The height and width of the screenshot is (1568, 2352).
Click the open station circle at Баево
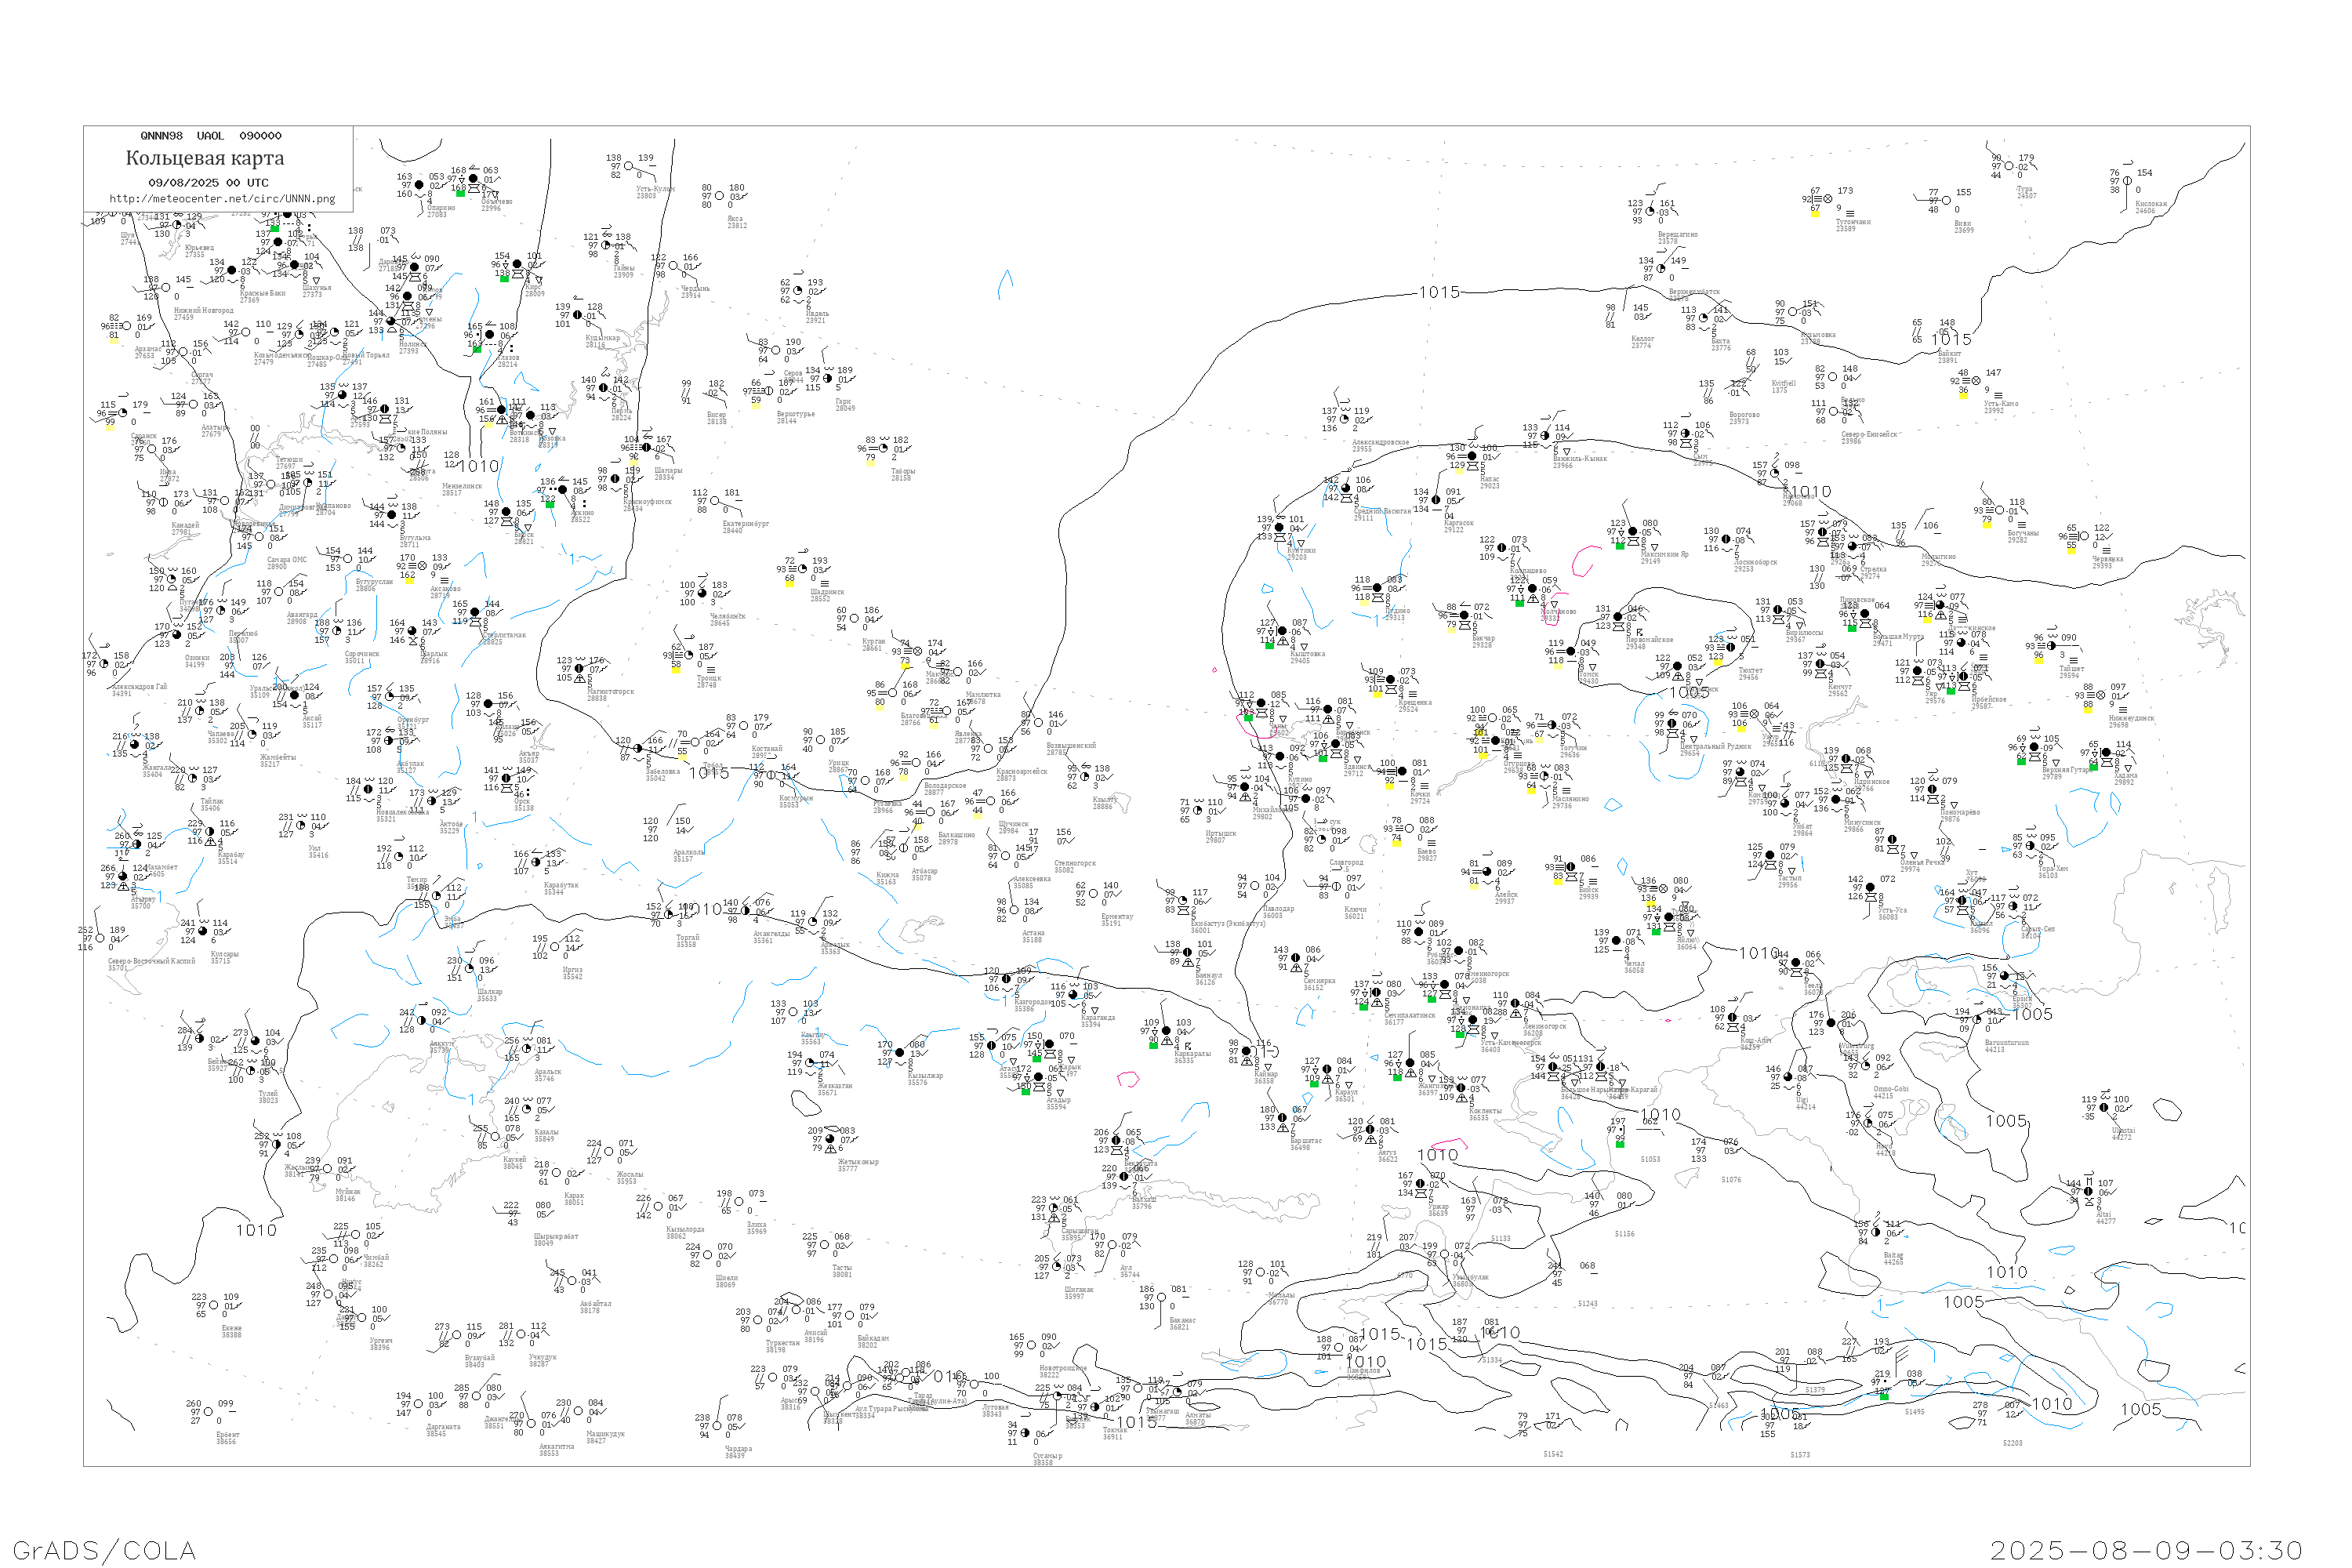click(1410, 829)
